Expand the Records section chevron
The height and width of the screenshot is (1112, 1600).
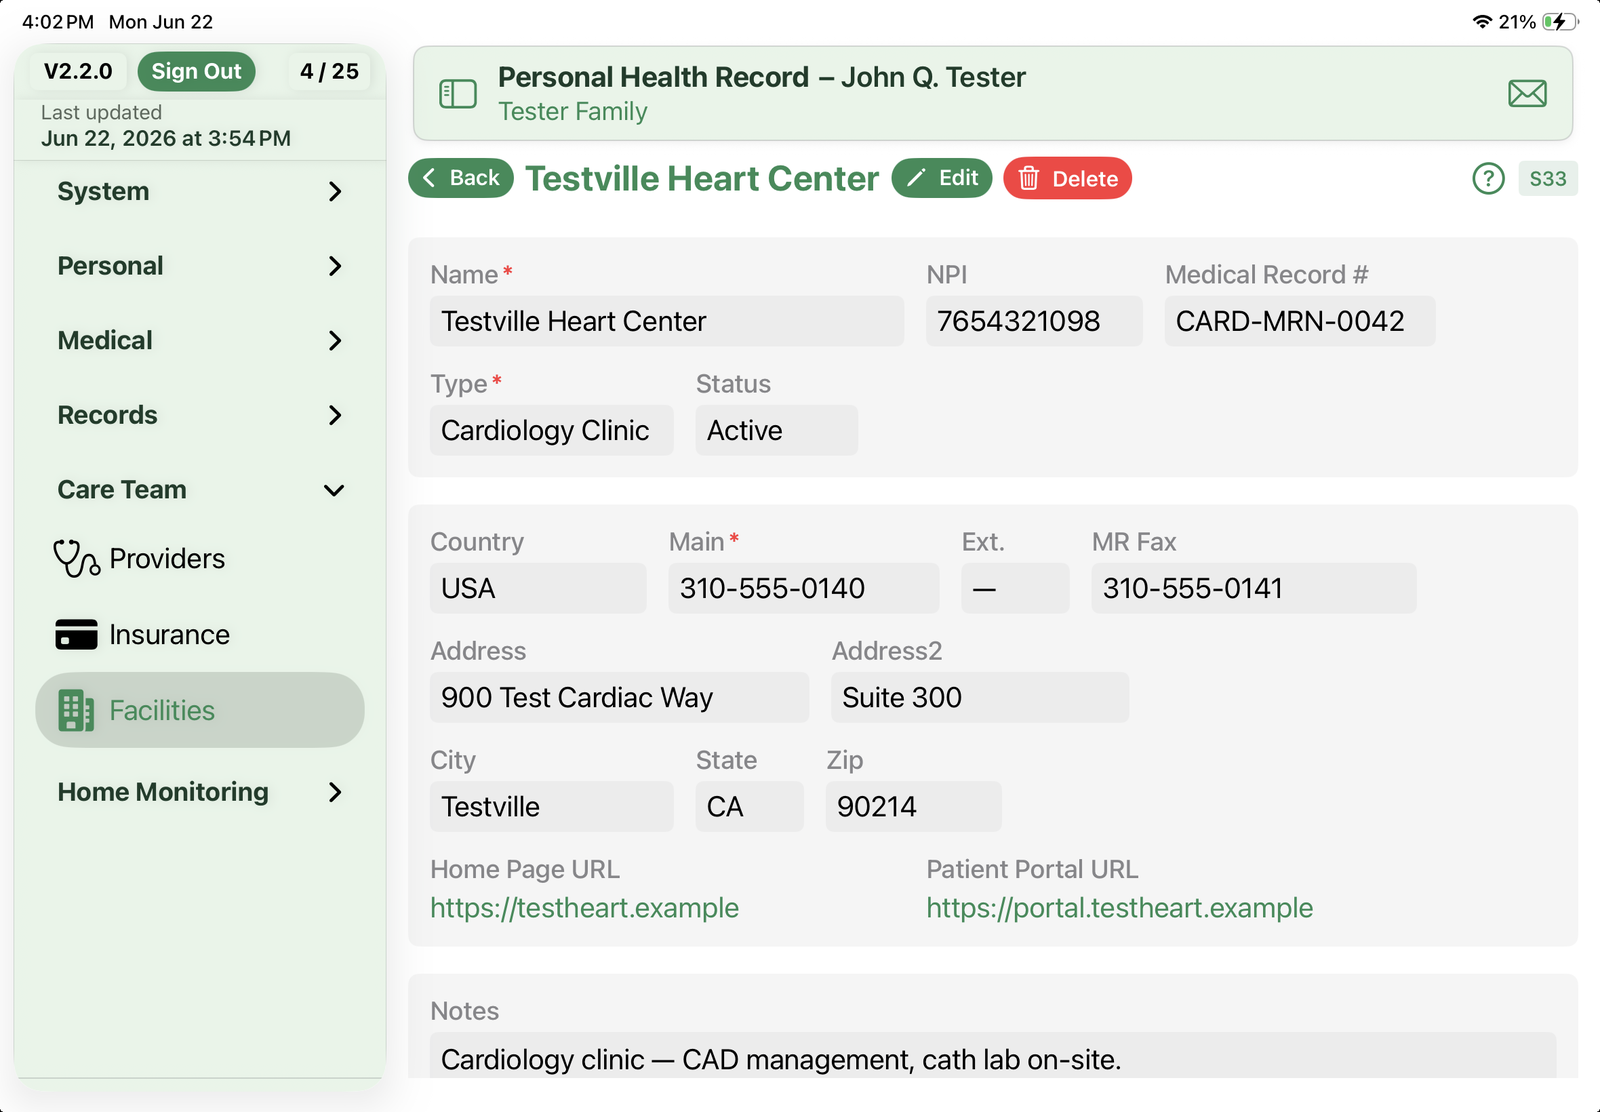pyautogui.click(x=335, y=415)
